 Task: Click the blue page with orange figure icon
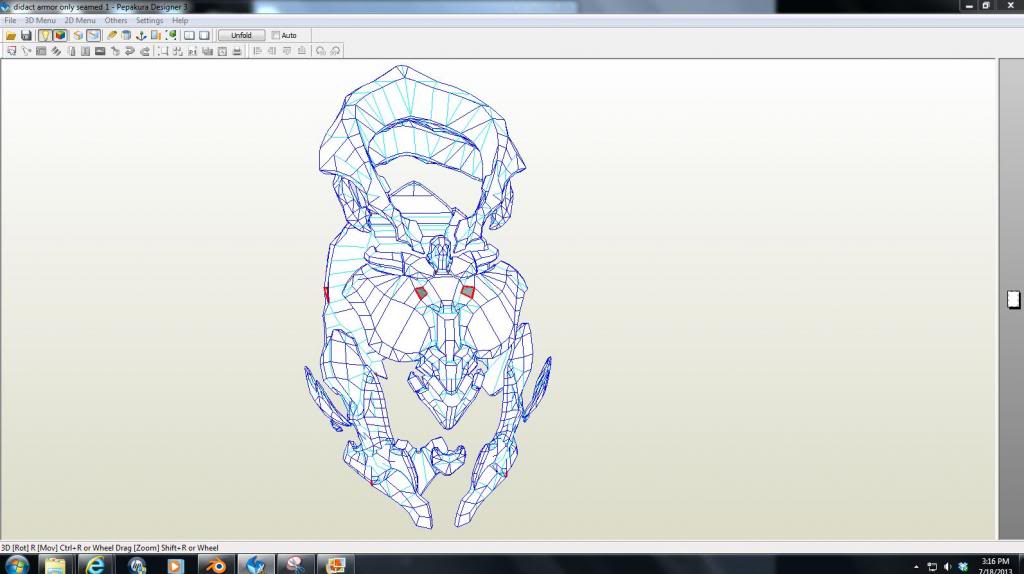156,35
